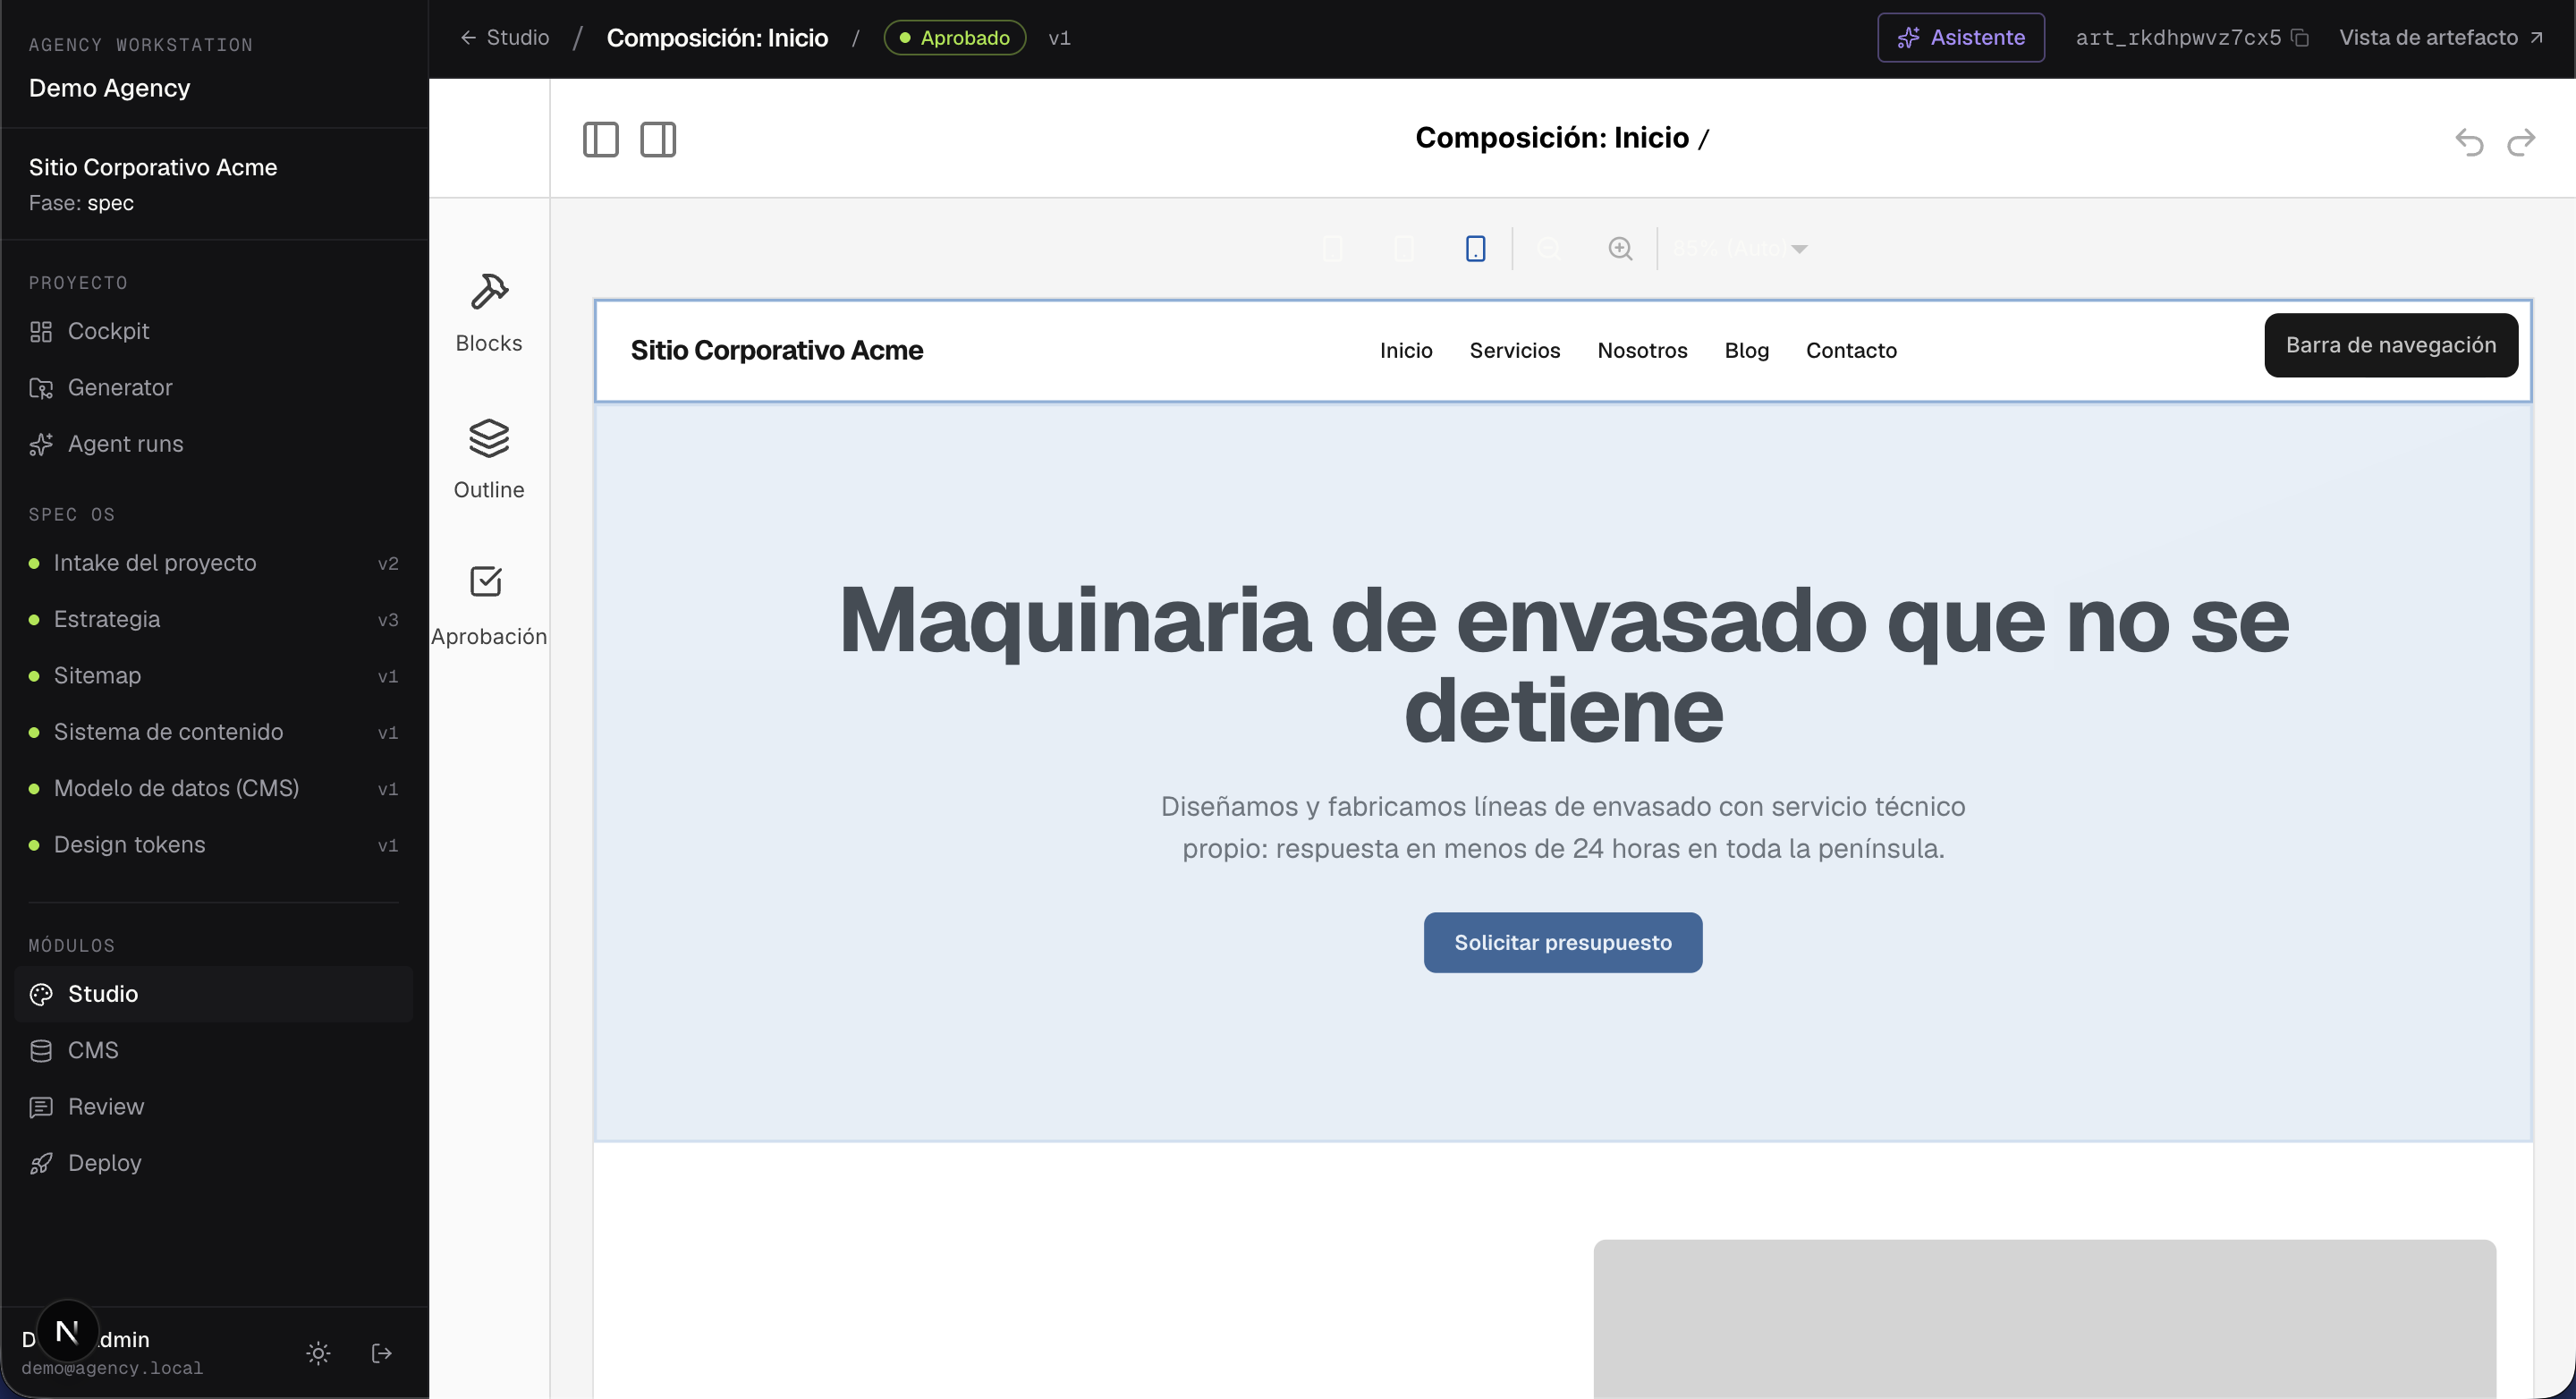Zoom in on the canvas

point(1620,248)
